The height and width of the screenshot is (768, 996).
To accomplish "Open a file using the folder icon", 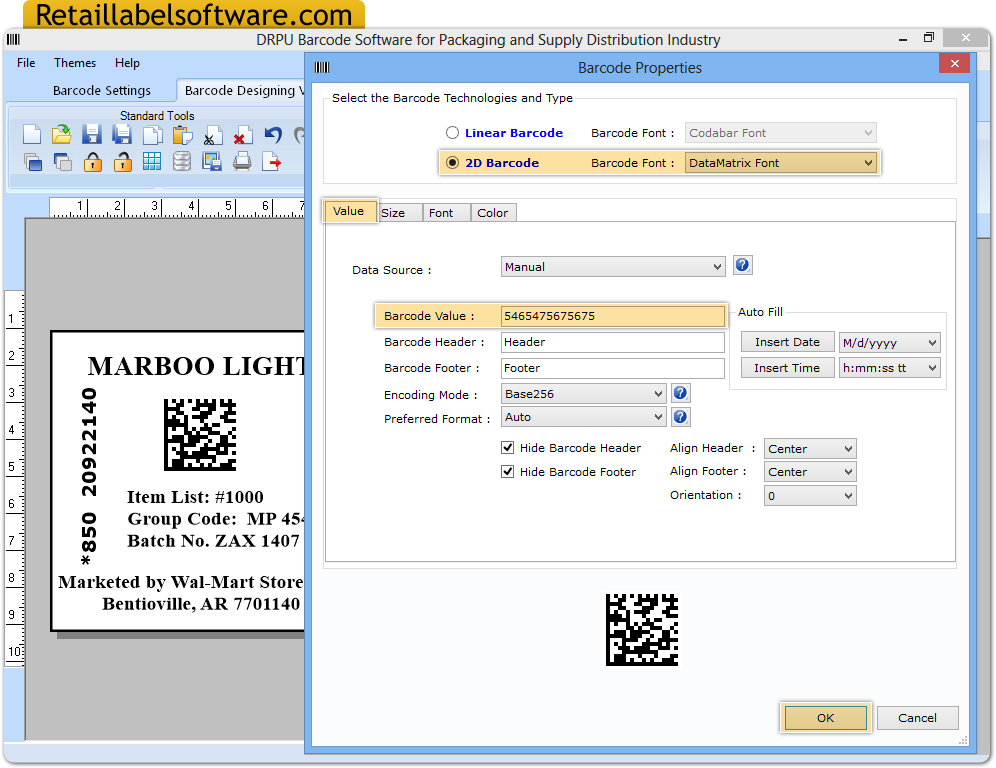I will coord(62,135).
